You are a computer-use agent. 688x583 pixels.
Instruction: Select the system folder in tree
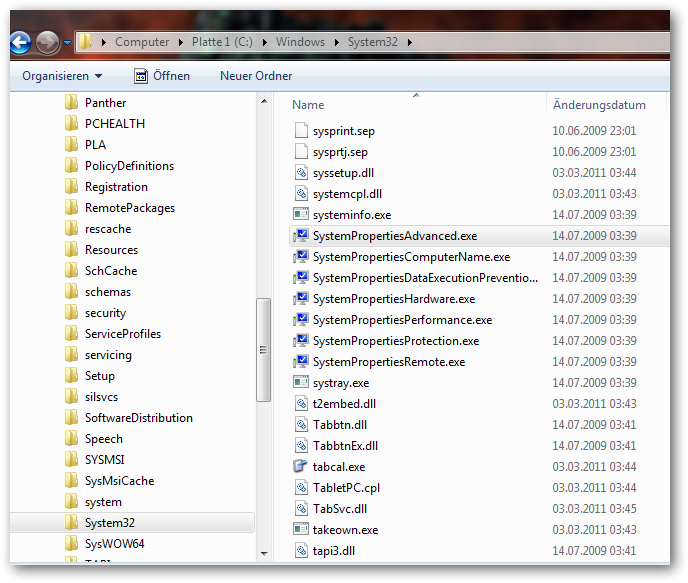pos(103,502)
